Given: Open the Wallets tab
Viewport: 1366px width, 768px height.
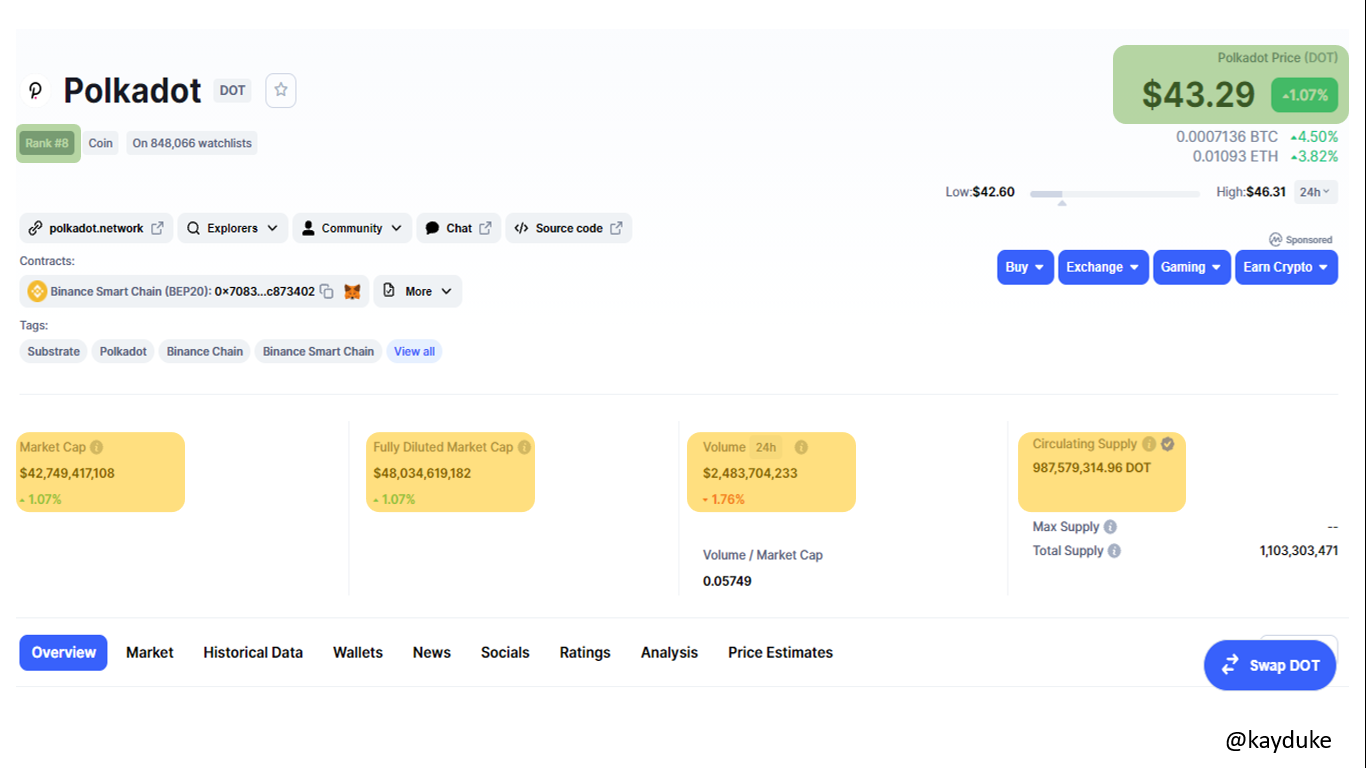Looking at the screenshot, I should click(x=358, y=652).
